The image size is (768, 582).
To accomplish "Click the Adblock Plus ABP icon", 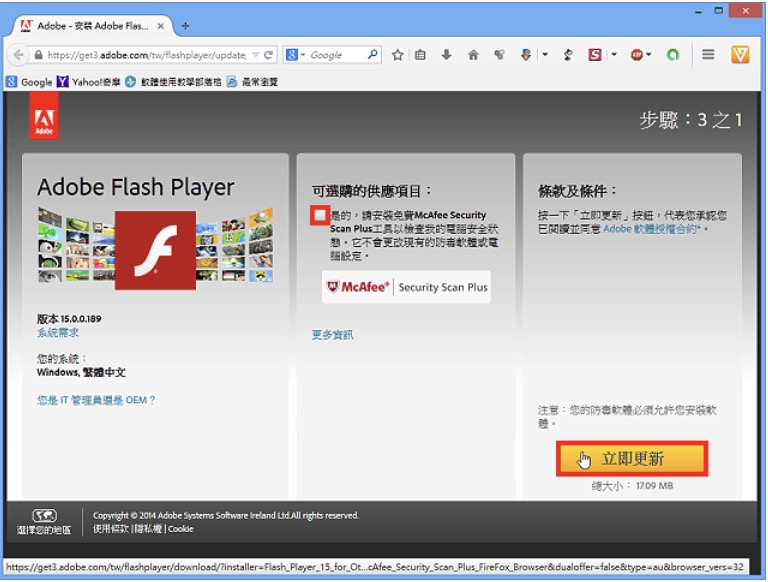I will (637, 55).
